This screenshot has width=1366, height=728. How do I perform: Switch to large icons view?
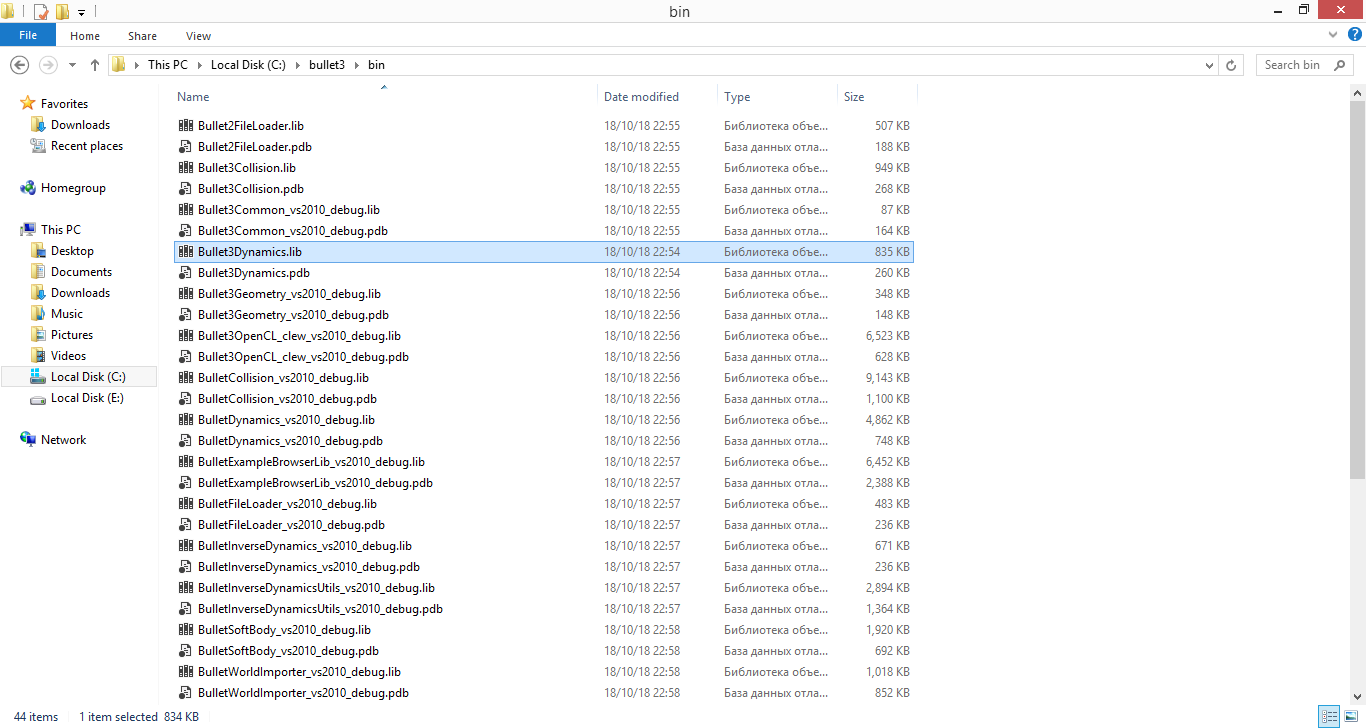[x=1350, y=716]
